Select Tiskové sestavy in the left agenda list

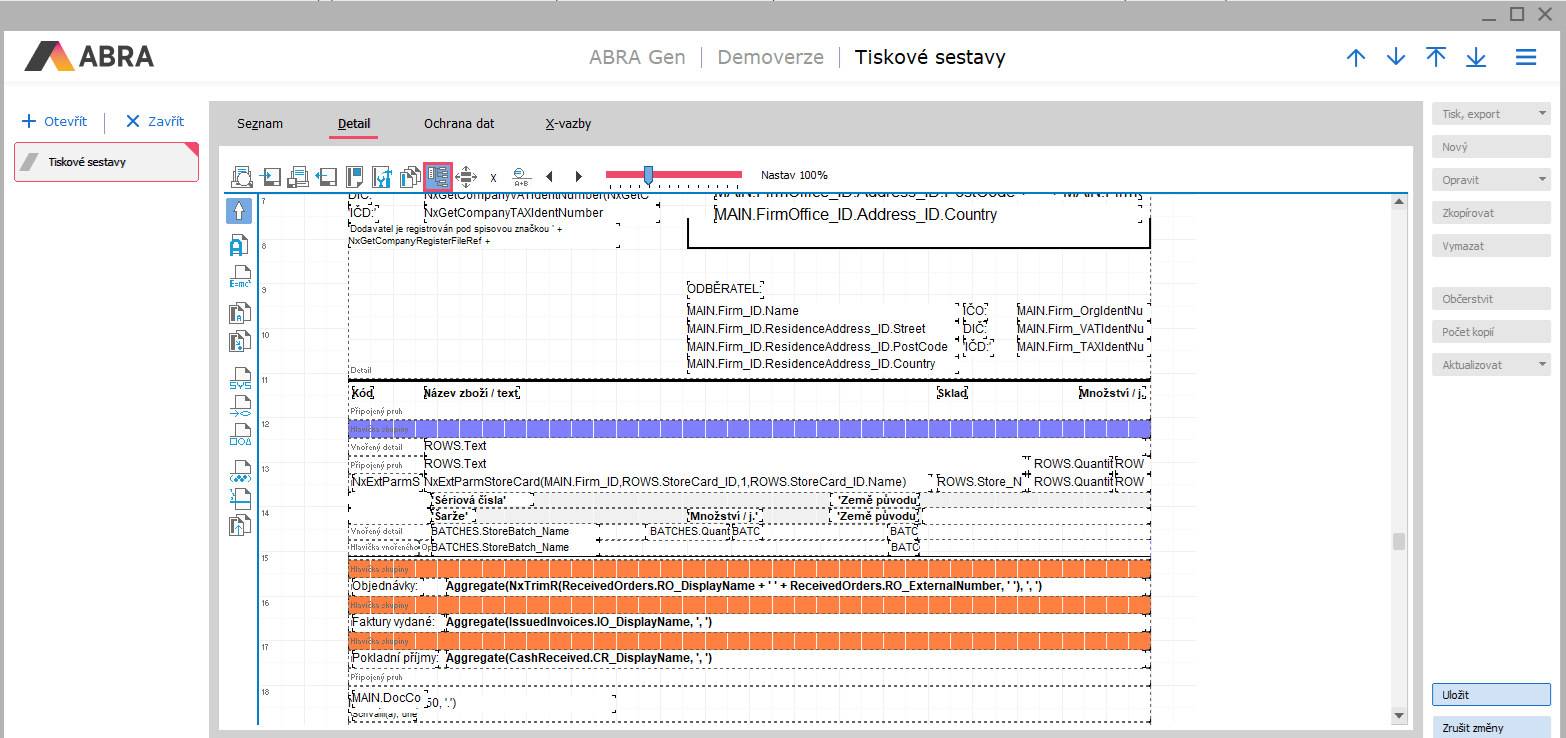106,162
